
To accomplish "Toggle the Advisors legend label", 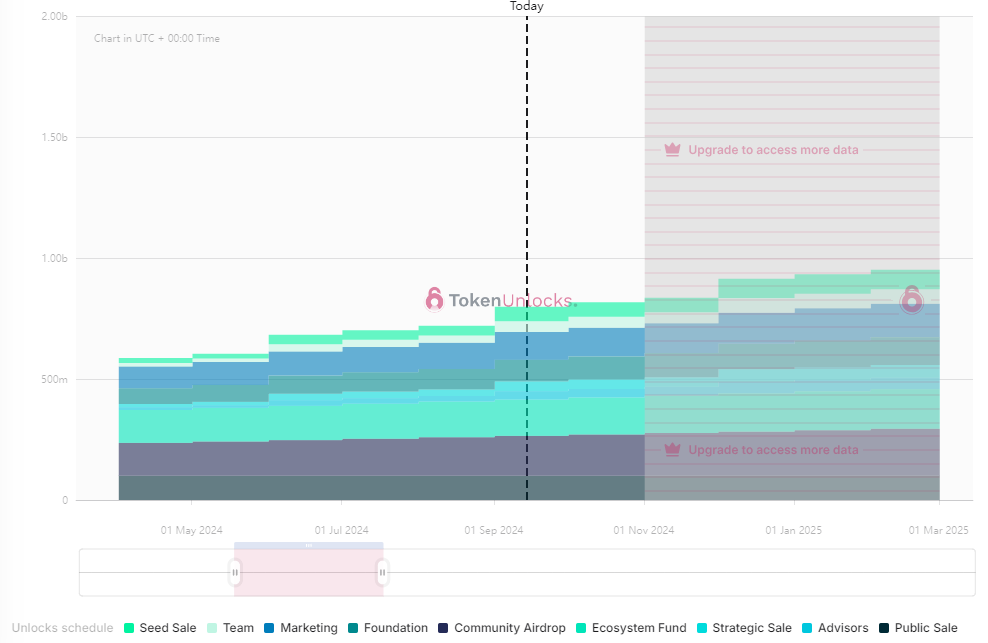I will coord(842,628).
